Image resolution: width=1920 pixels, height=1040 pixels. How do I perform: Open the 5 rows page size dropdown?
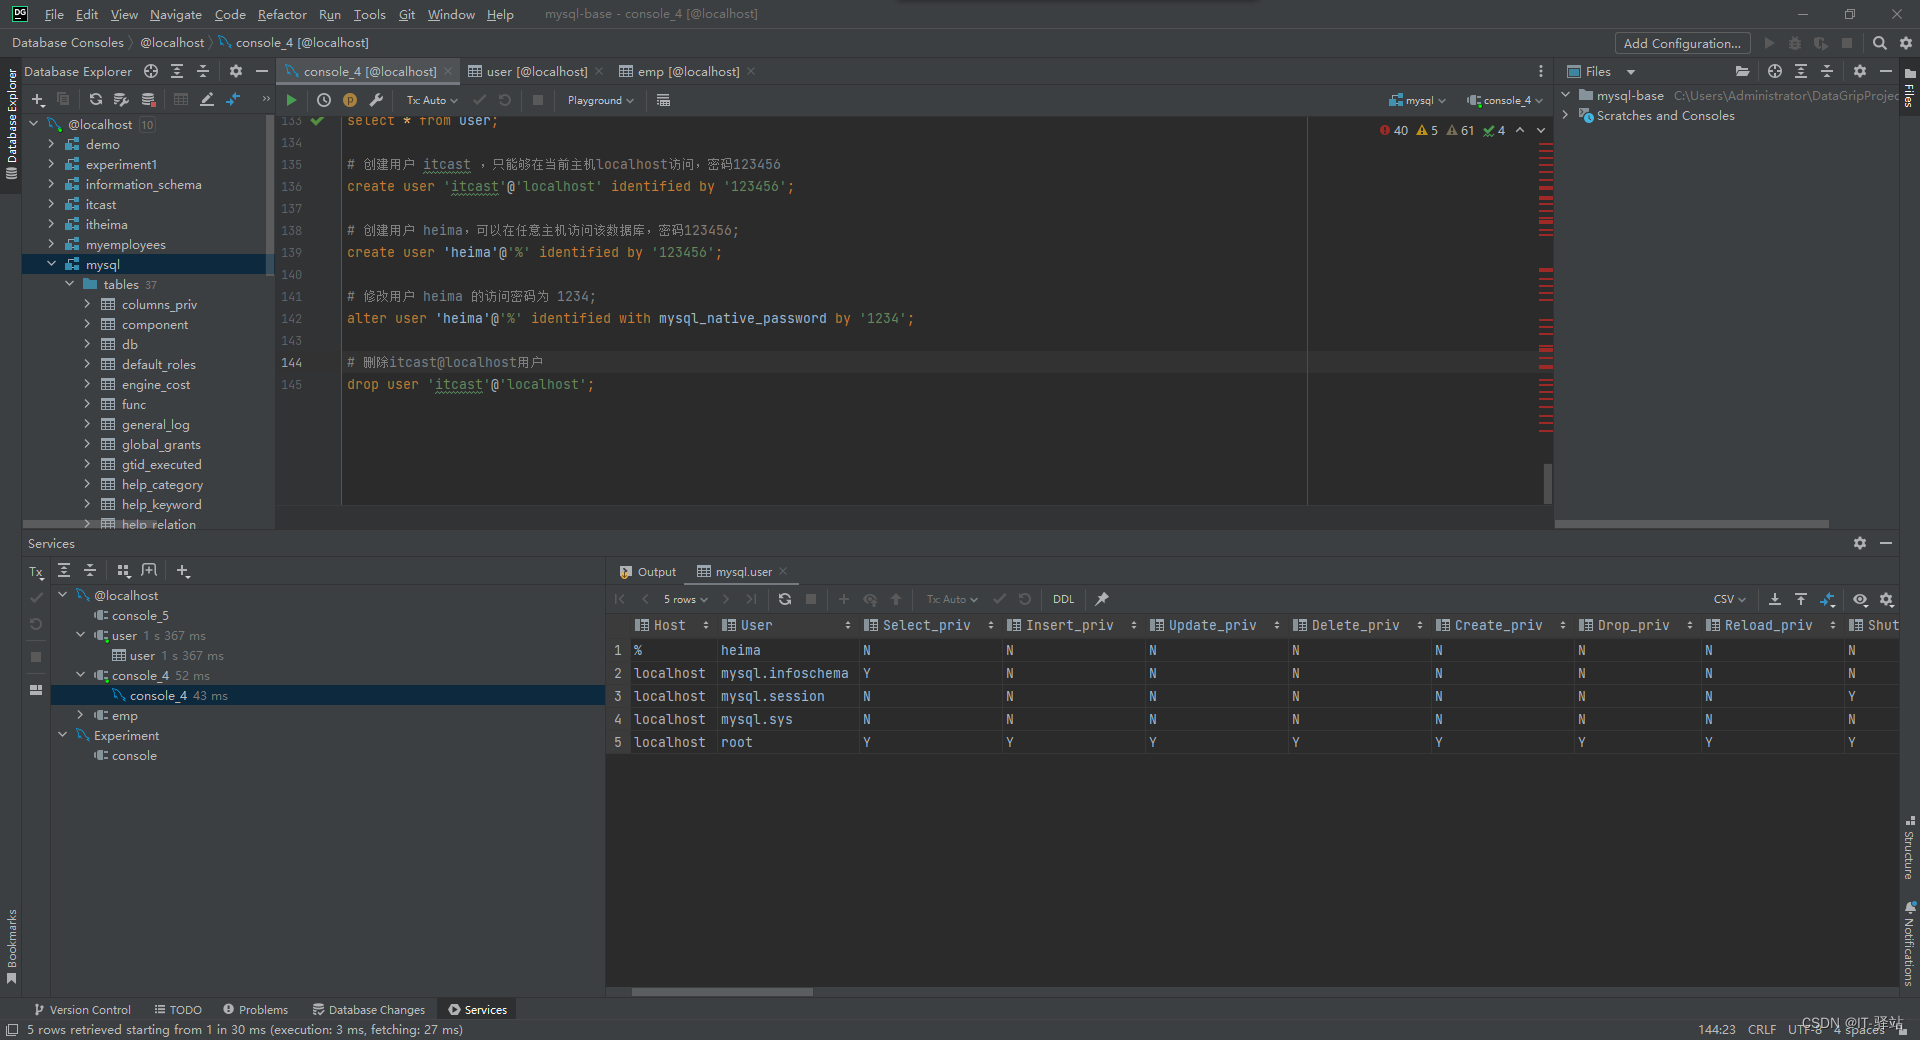pos(685,599)
